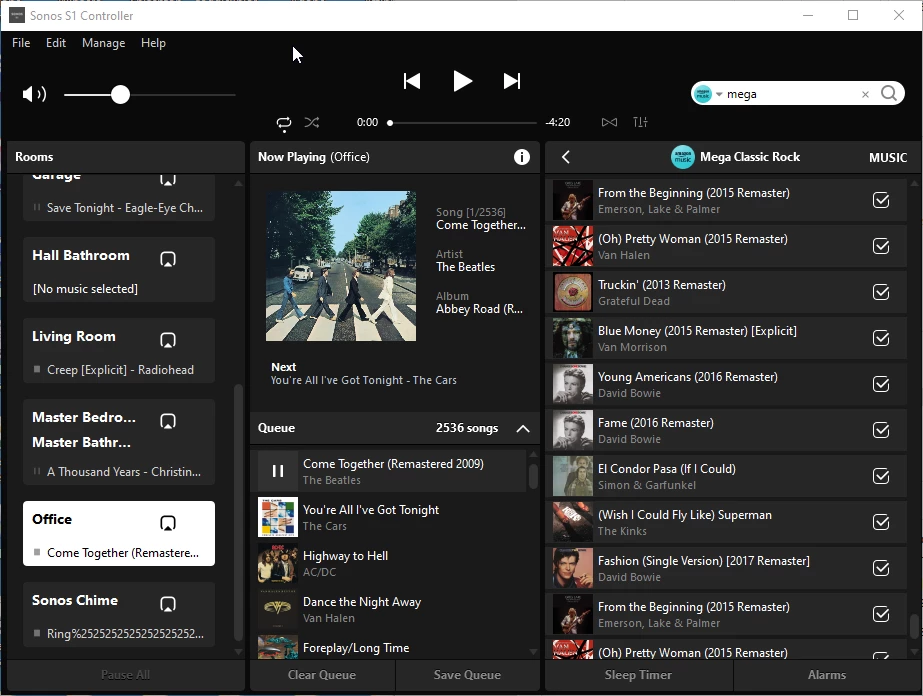
Task: Click David Bowie Fashion album thumbnail
Action: (573, 568)
